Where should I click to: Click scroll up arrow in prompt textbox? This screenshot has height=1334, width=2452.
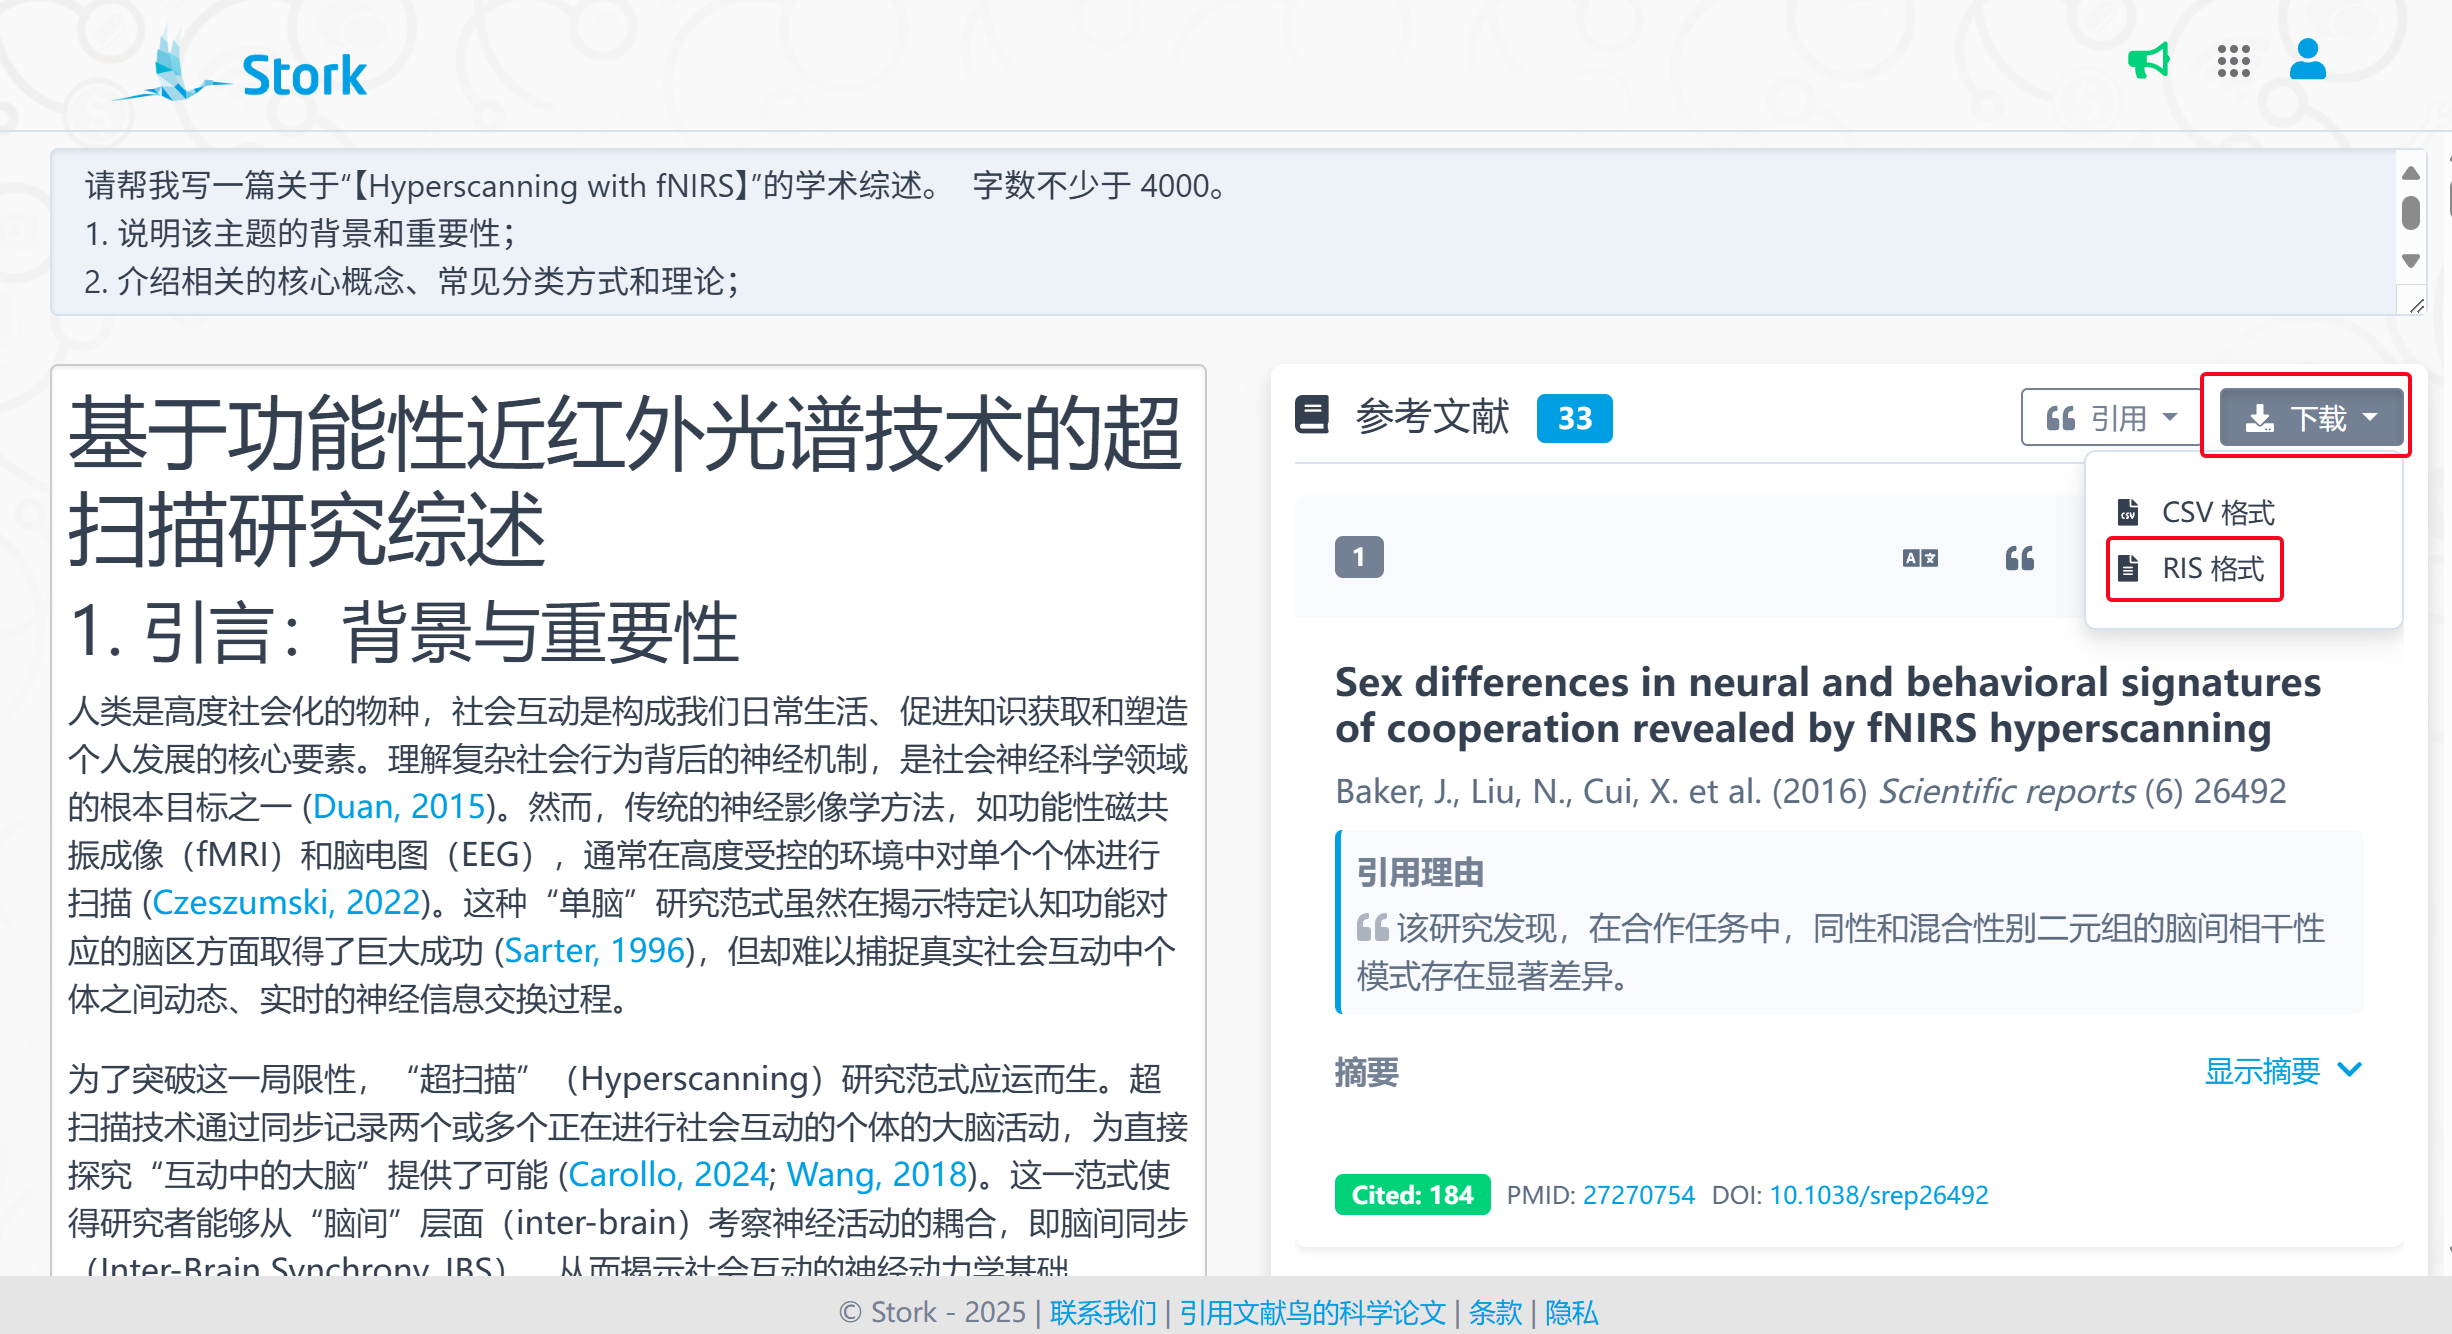click(2410, 174)
